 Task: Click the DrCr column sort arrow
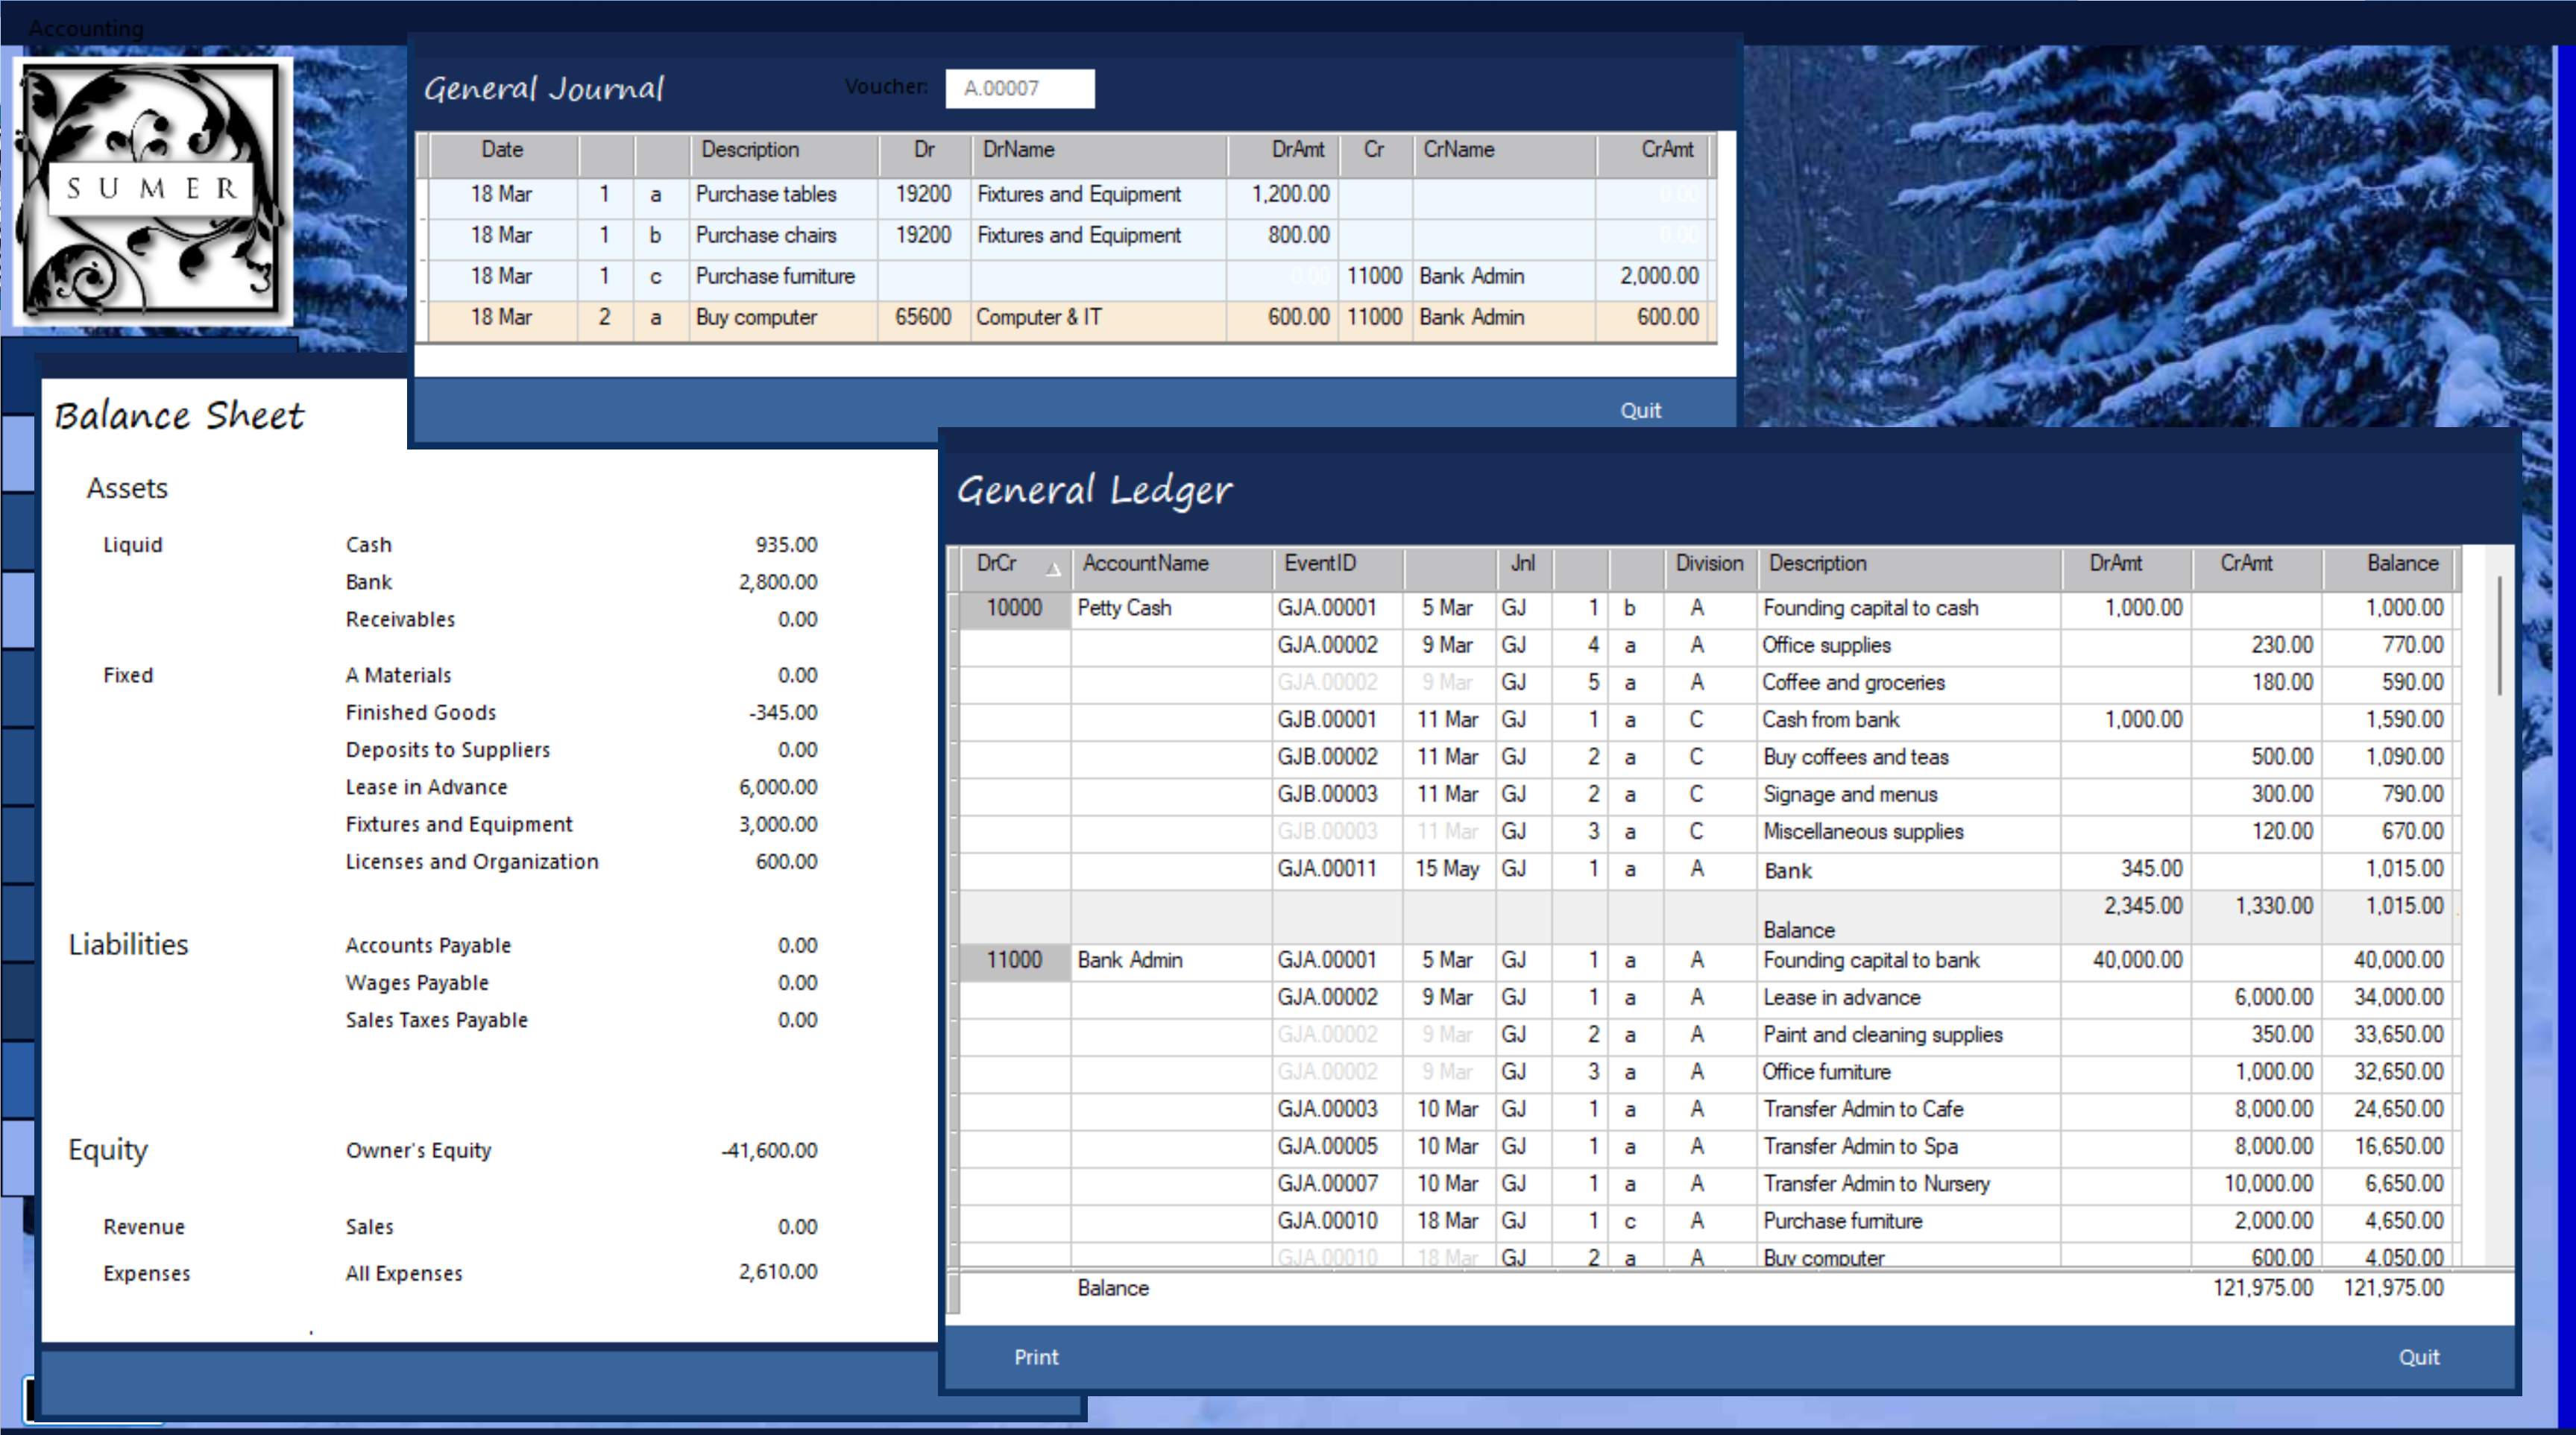(x=1053, y=570)
